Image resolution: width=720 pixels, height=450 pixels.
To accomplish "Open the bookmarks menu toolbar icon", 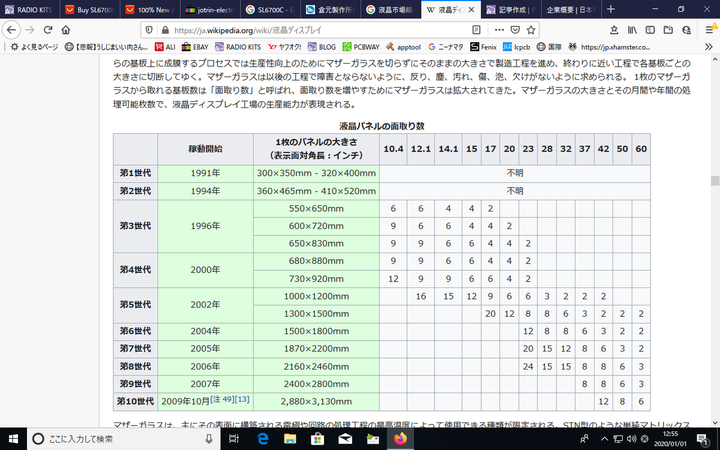I will (x=614, y=30).
